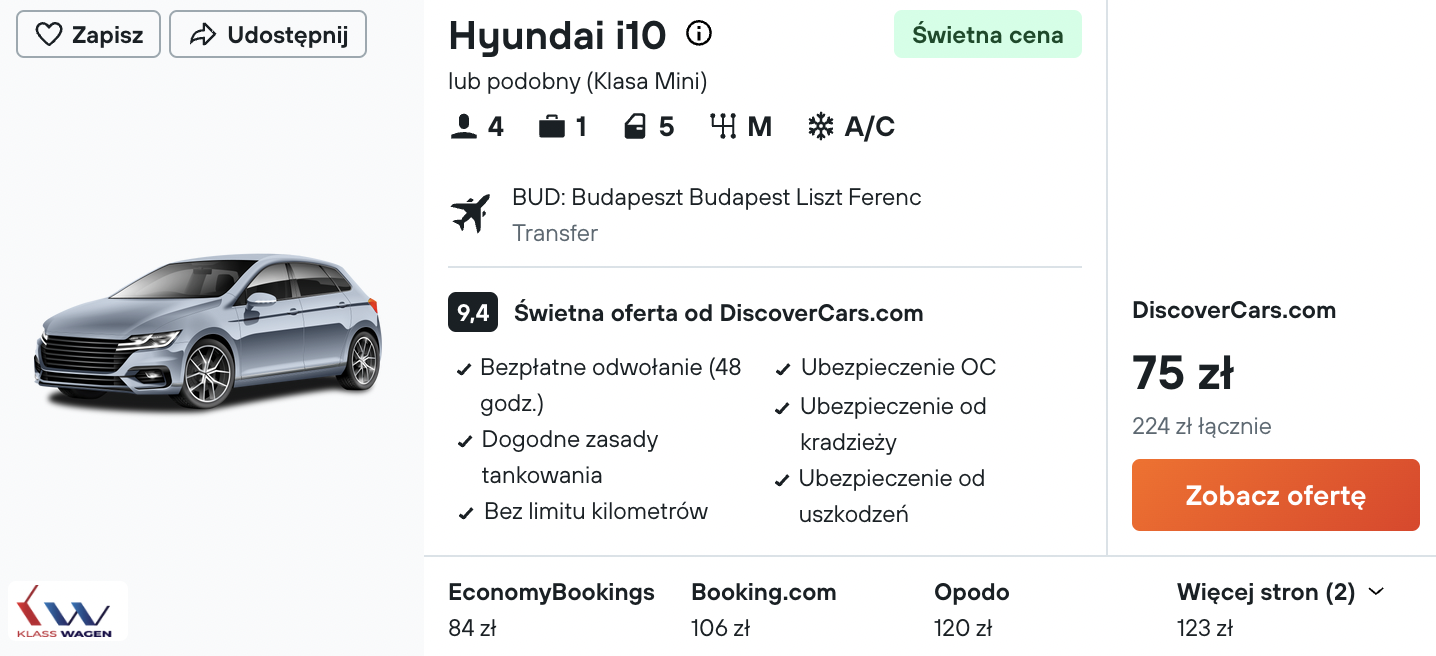The width and height of the screenshot is (1436, 656).
Task: Click the manual gearbox icon labeled M
Action: (724, 127)
